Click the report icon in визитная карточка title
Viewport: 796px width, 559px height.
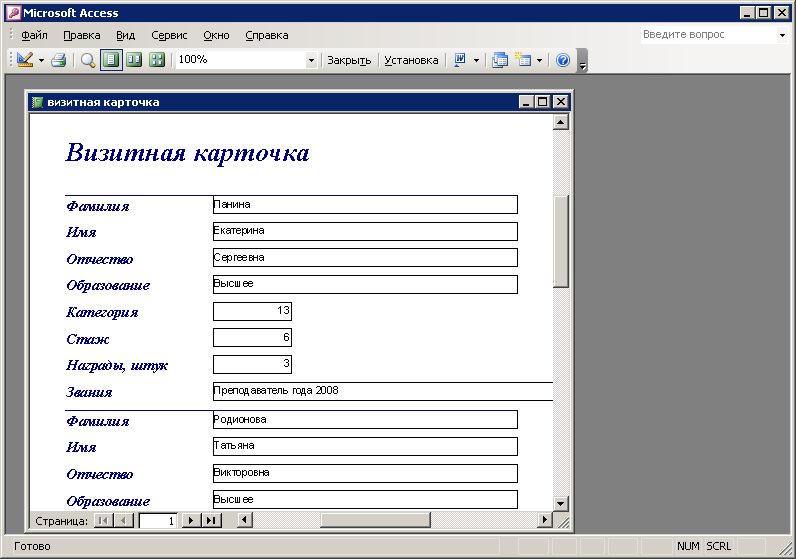[x=37, y=102]
